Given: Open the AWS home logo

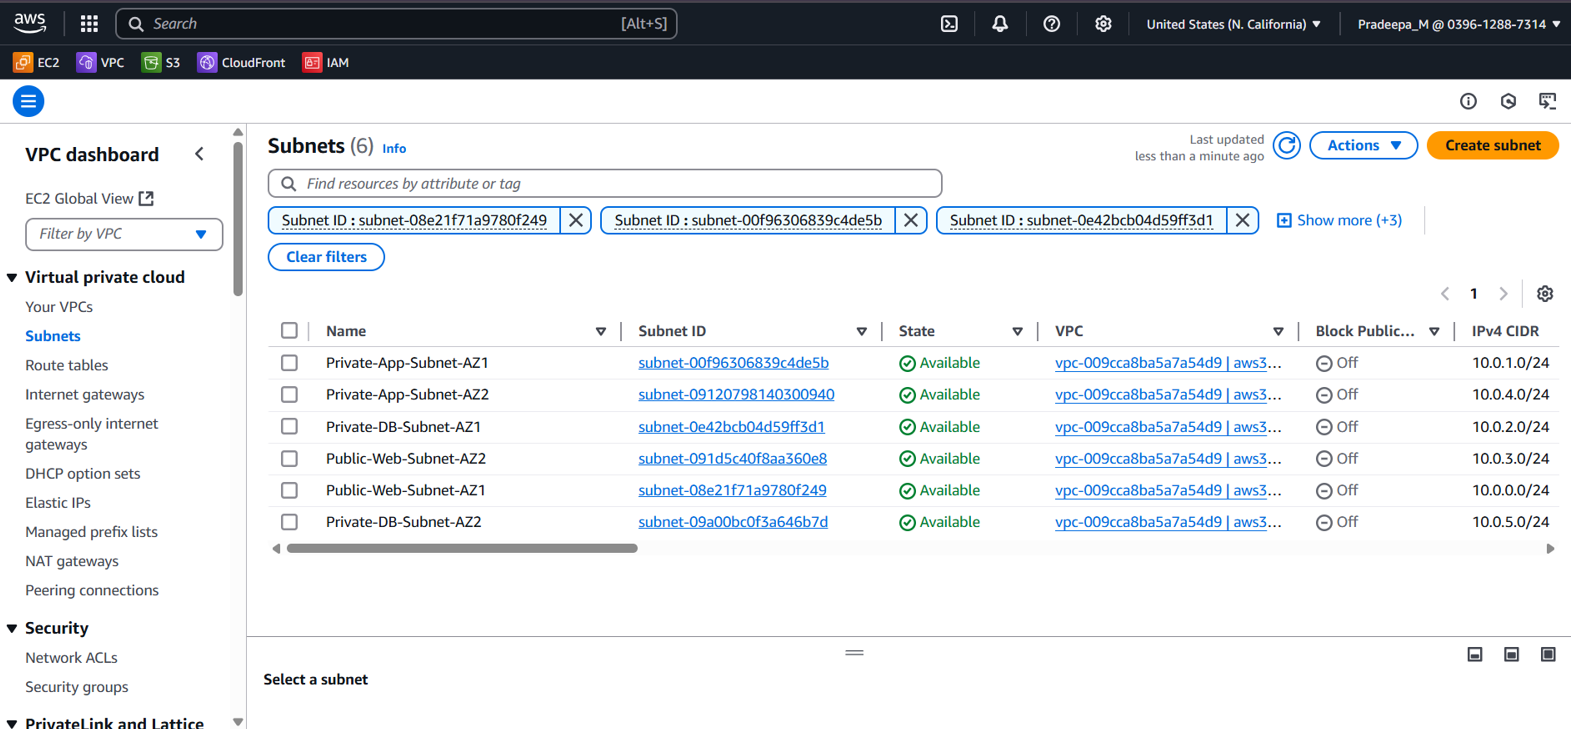Looking at the screenshot, I should tap(30, 23).
